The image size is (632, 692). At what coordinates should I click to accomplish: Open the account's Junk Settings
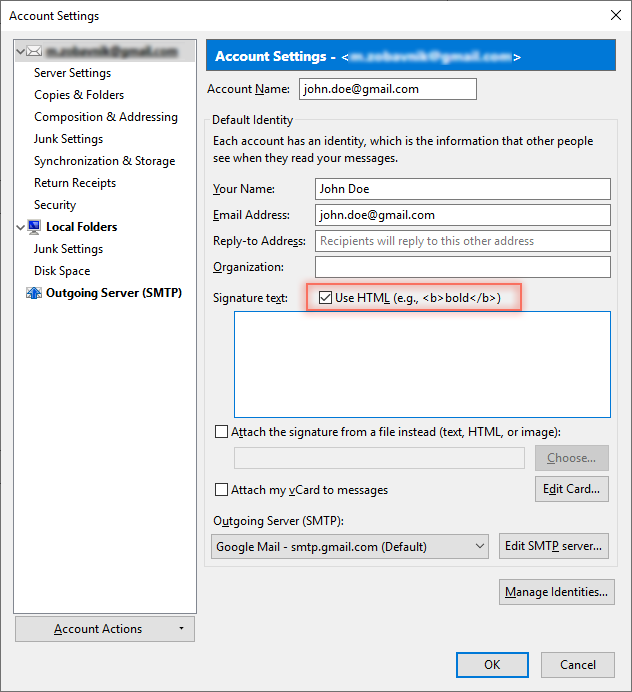(68, 139)
